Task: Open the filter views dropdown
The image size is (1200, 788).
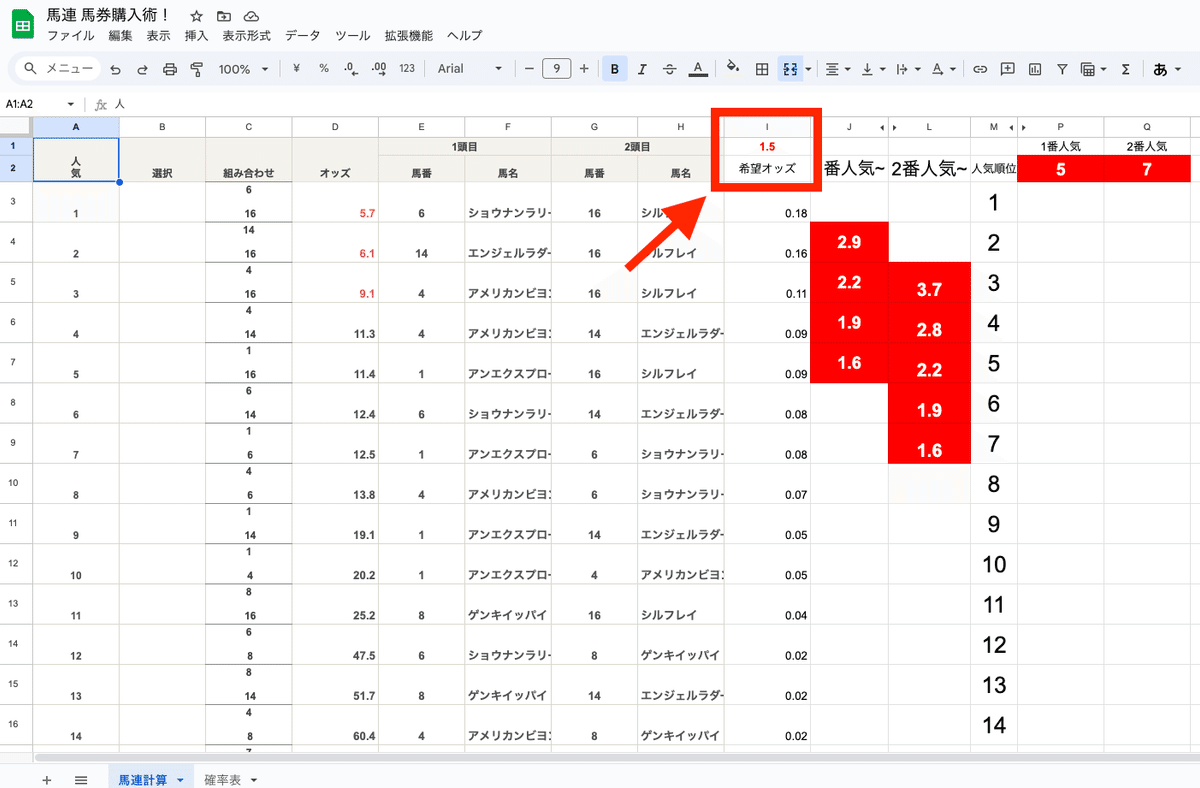Action: [1093, 69]
